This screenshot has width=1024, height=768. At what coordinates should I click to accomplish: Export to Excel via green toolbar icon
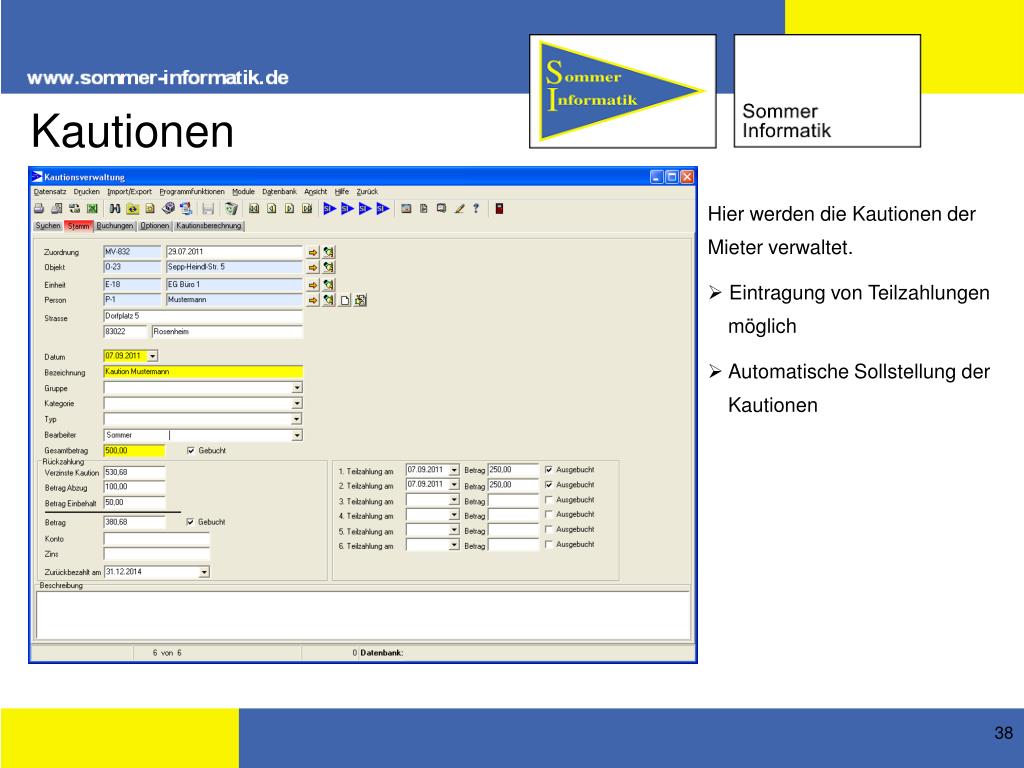pyautogui.click(x=92, y=209)
